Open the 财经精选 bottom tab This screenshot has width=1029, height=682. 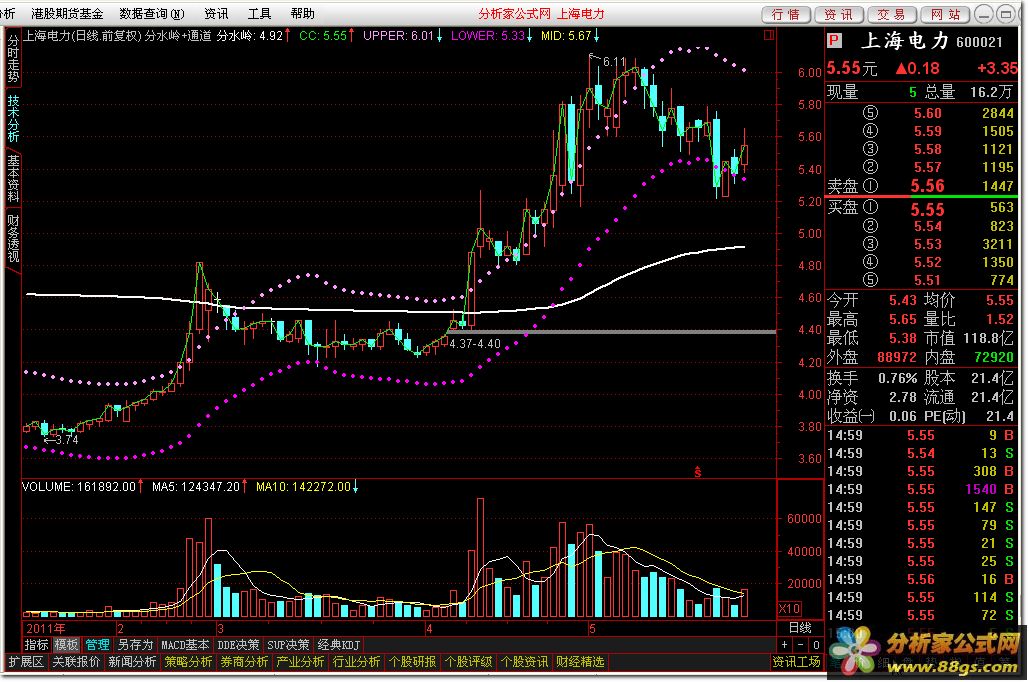pos(580,662)
